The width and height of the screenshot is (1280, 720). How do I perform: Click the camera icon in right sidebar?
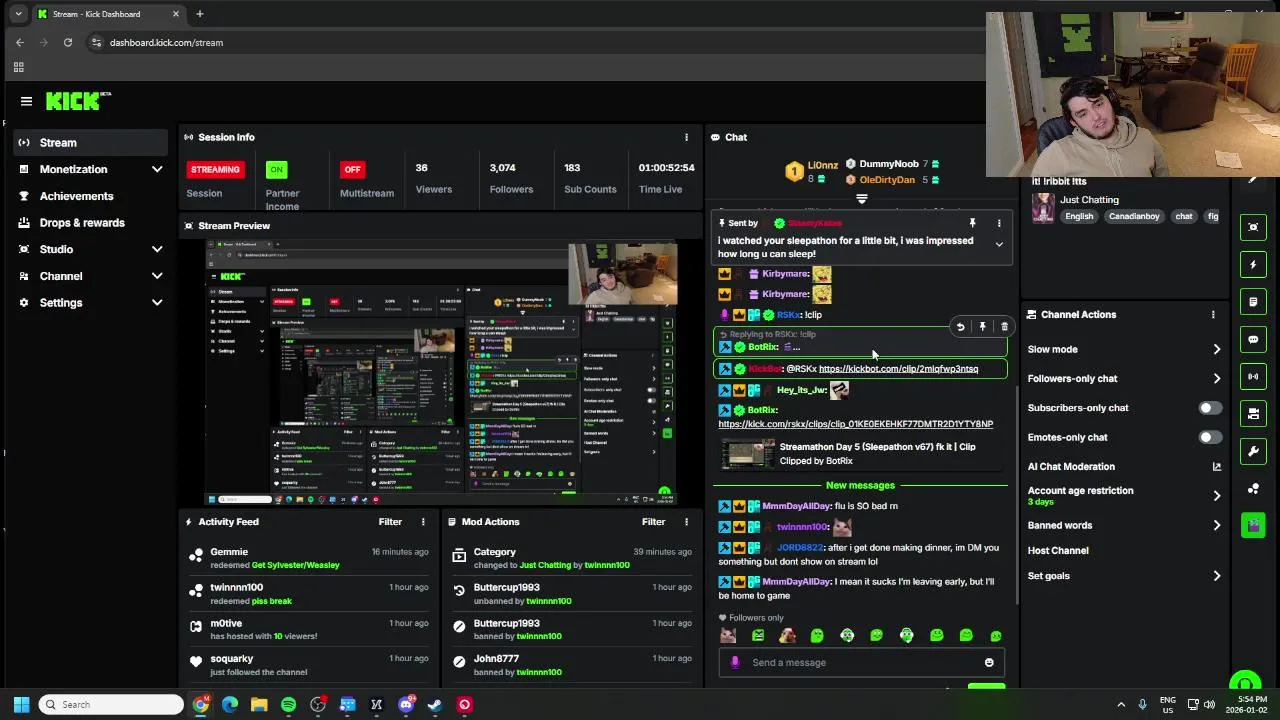click(x=1254, y=413)
